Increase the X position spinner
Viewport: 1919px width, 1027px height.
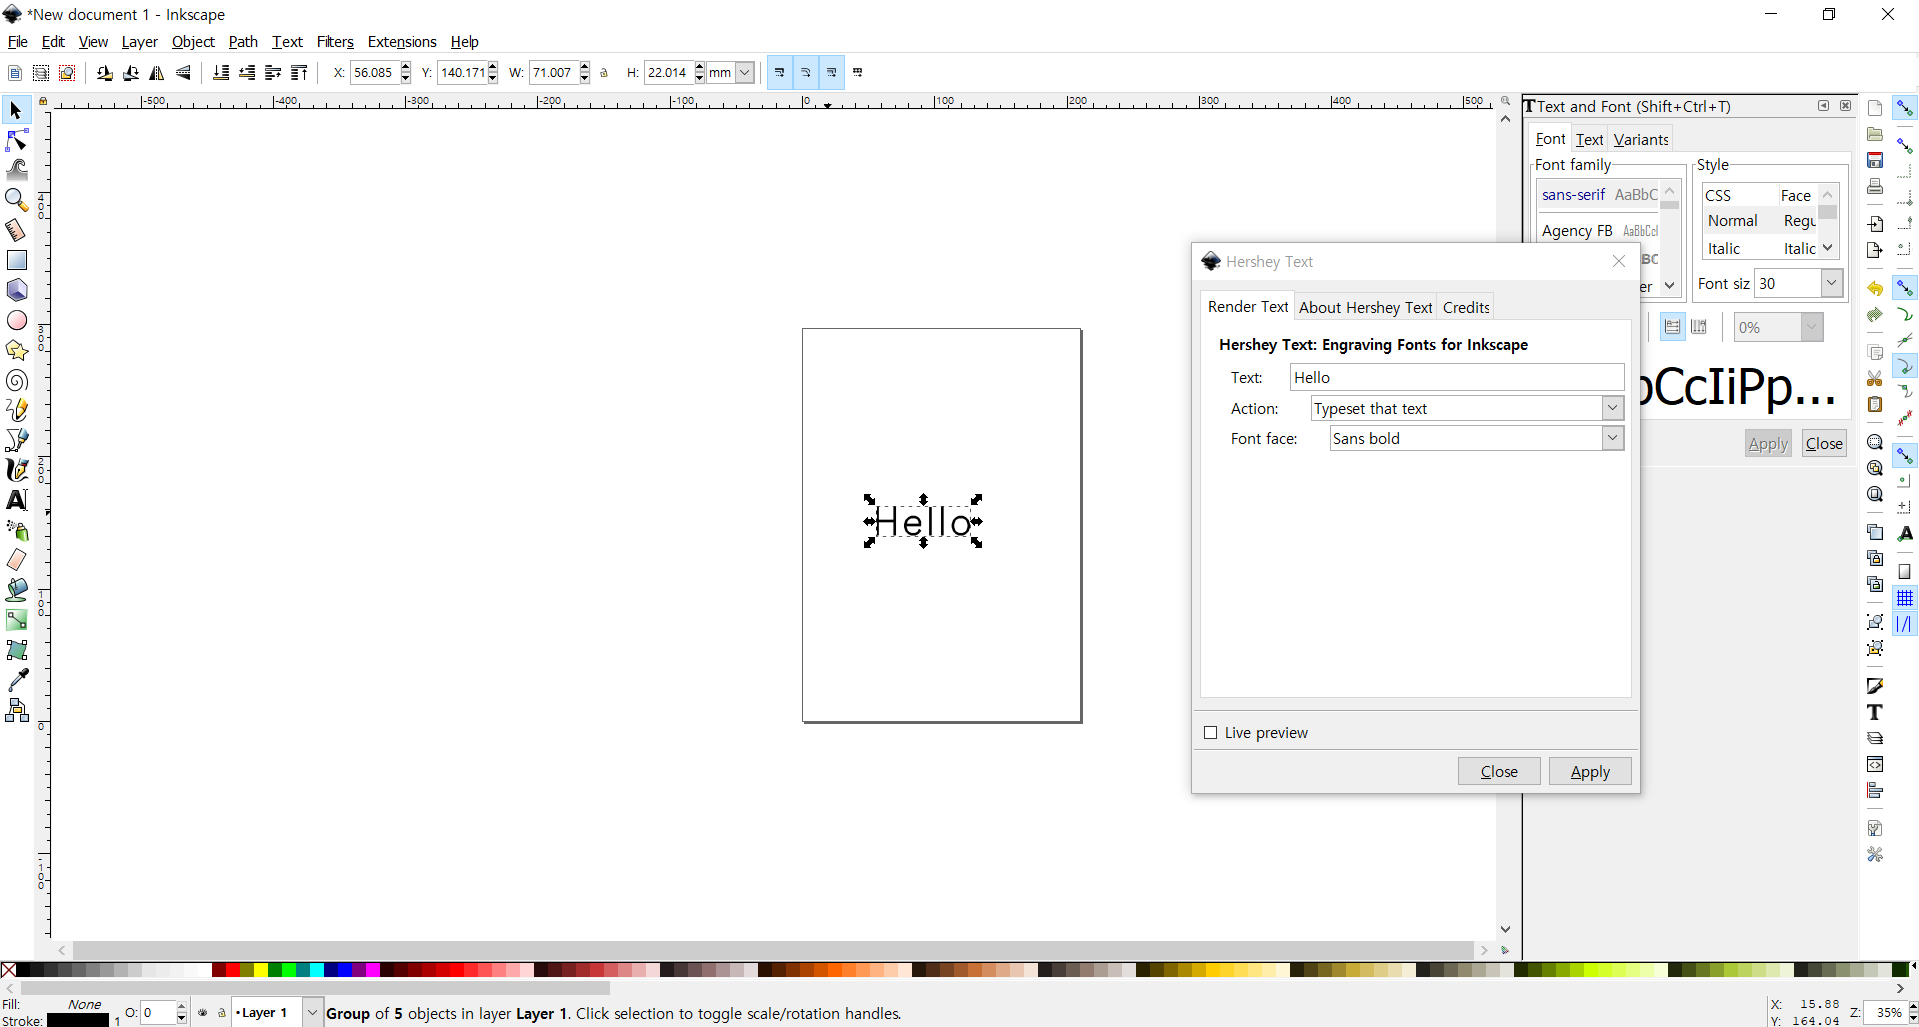[406, 67]
